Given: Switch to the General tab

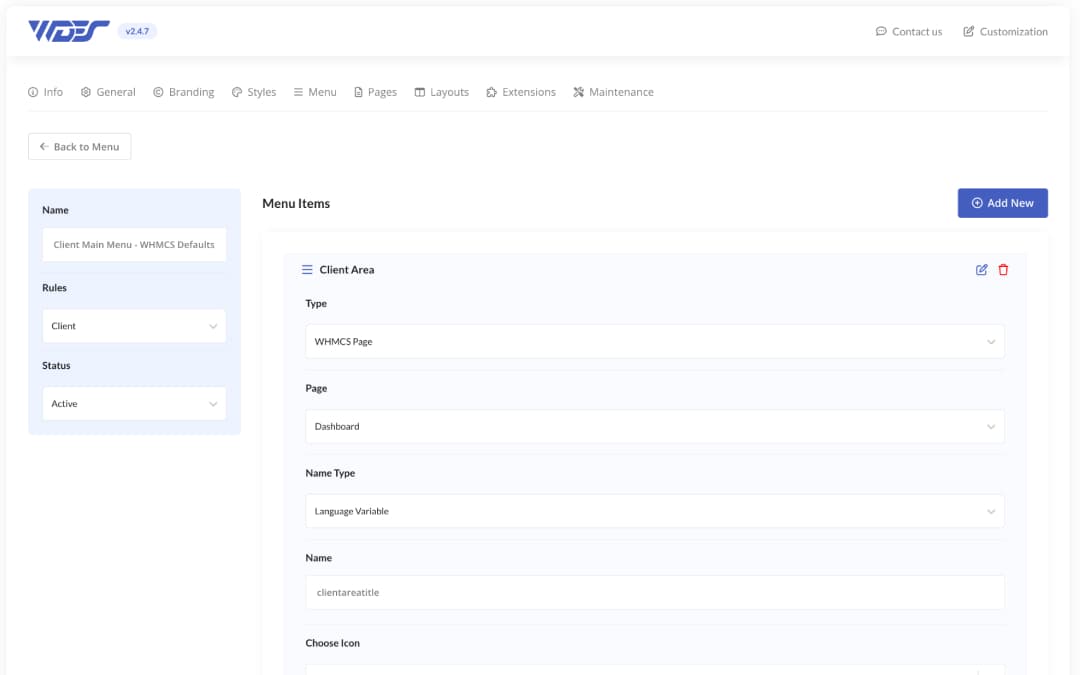Looking at the screenshot, I should tap(108, 92).
